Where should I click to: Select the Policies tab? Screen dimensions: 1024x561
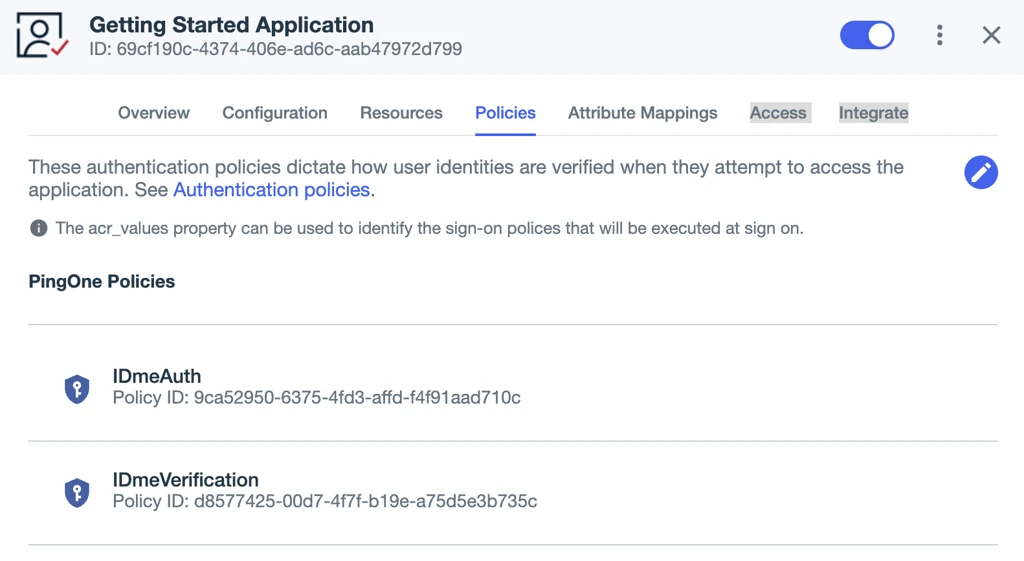505,113
